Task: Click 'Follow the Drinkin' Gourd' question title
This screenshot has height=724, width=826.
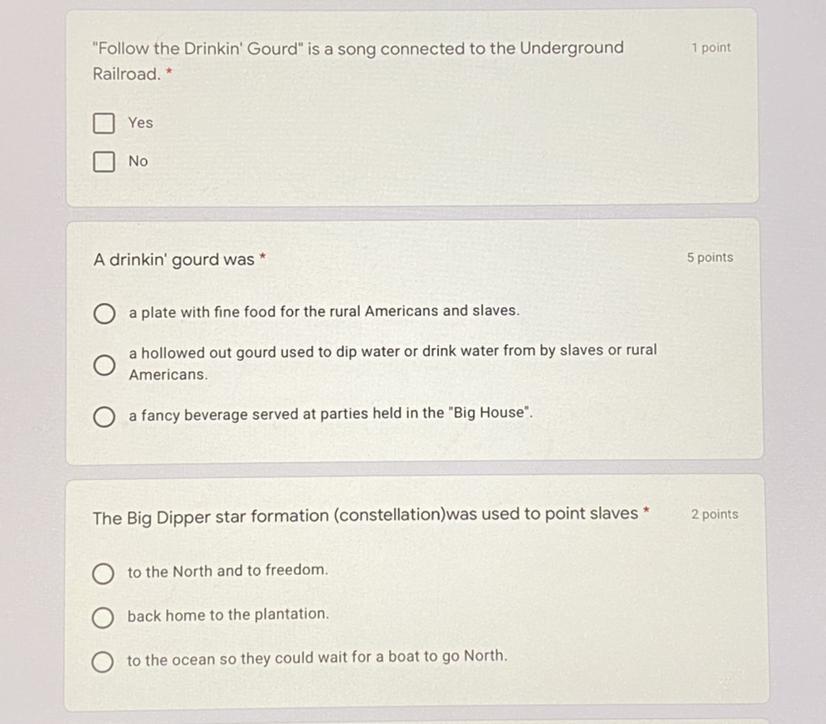Action: (358, 61)
